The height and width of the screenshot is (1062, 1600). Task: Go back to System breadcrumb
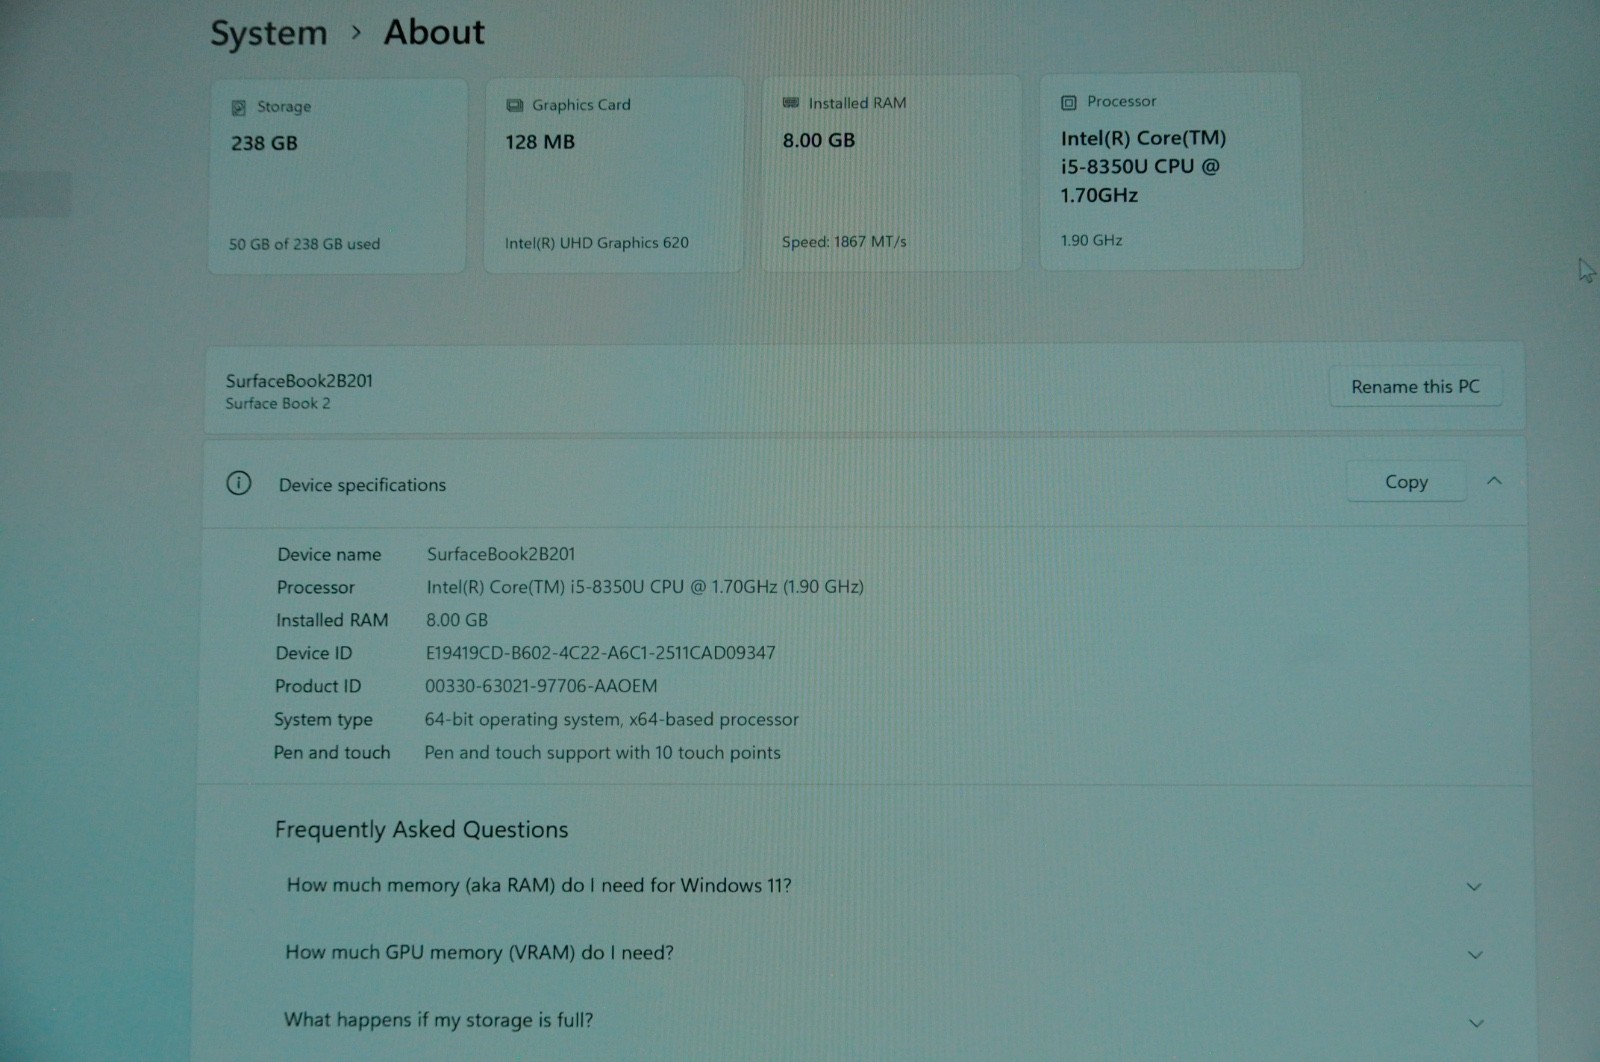point(269,33)
